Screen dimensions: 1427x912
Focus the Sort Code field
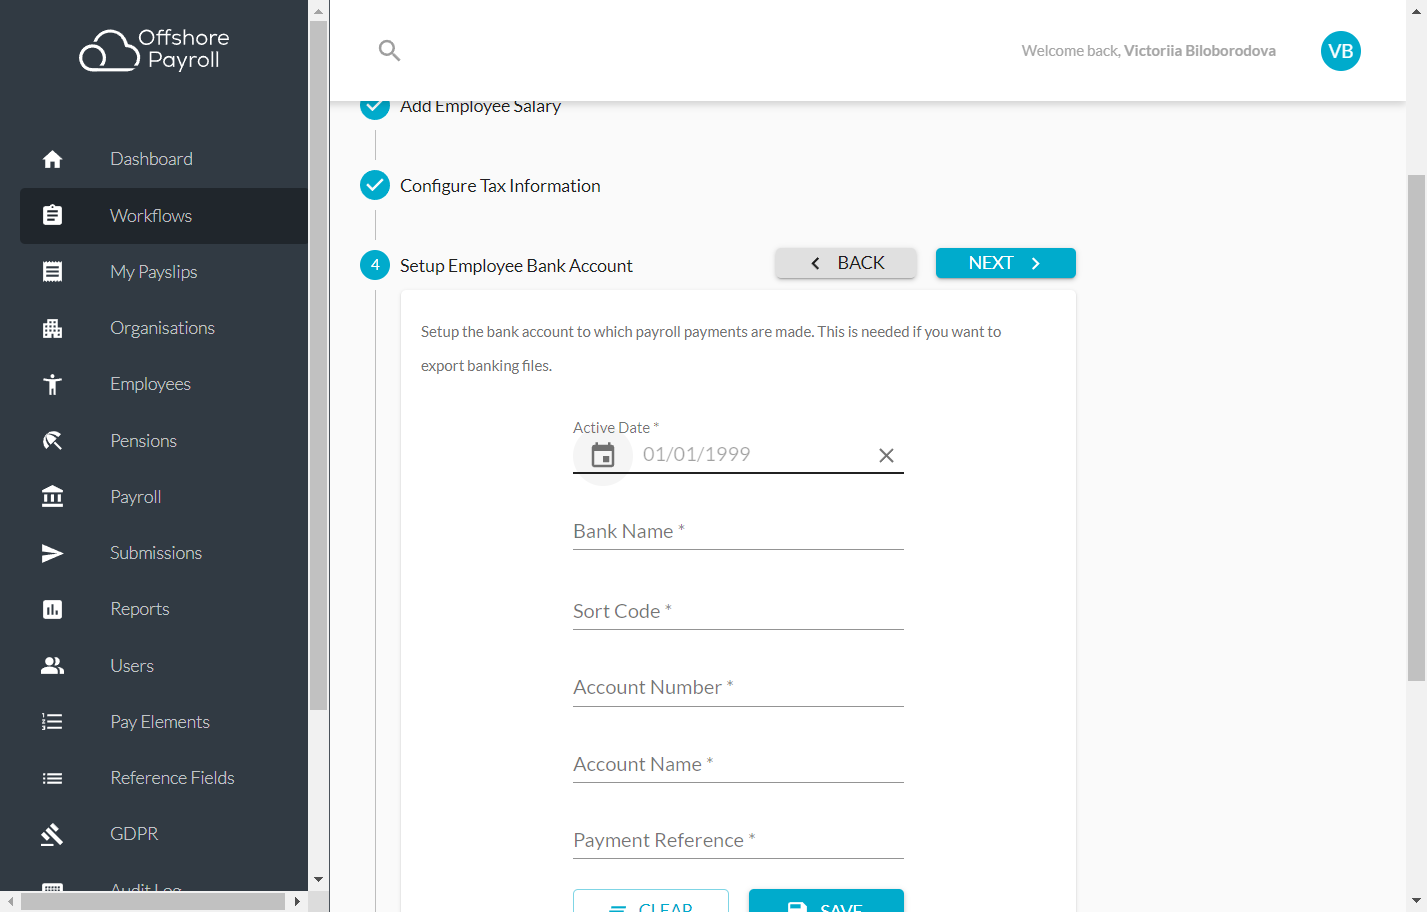[x=738, y=612]
